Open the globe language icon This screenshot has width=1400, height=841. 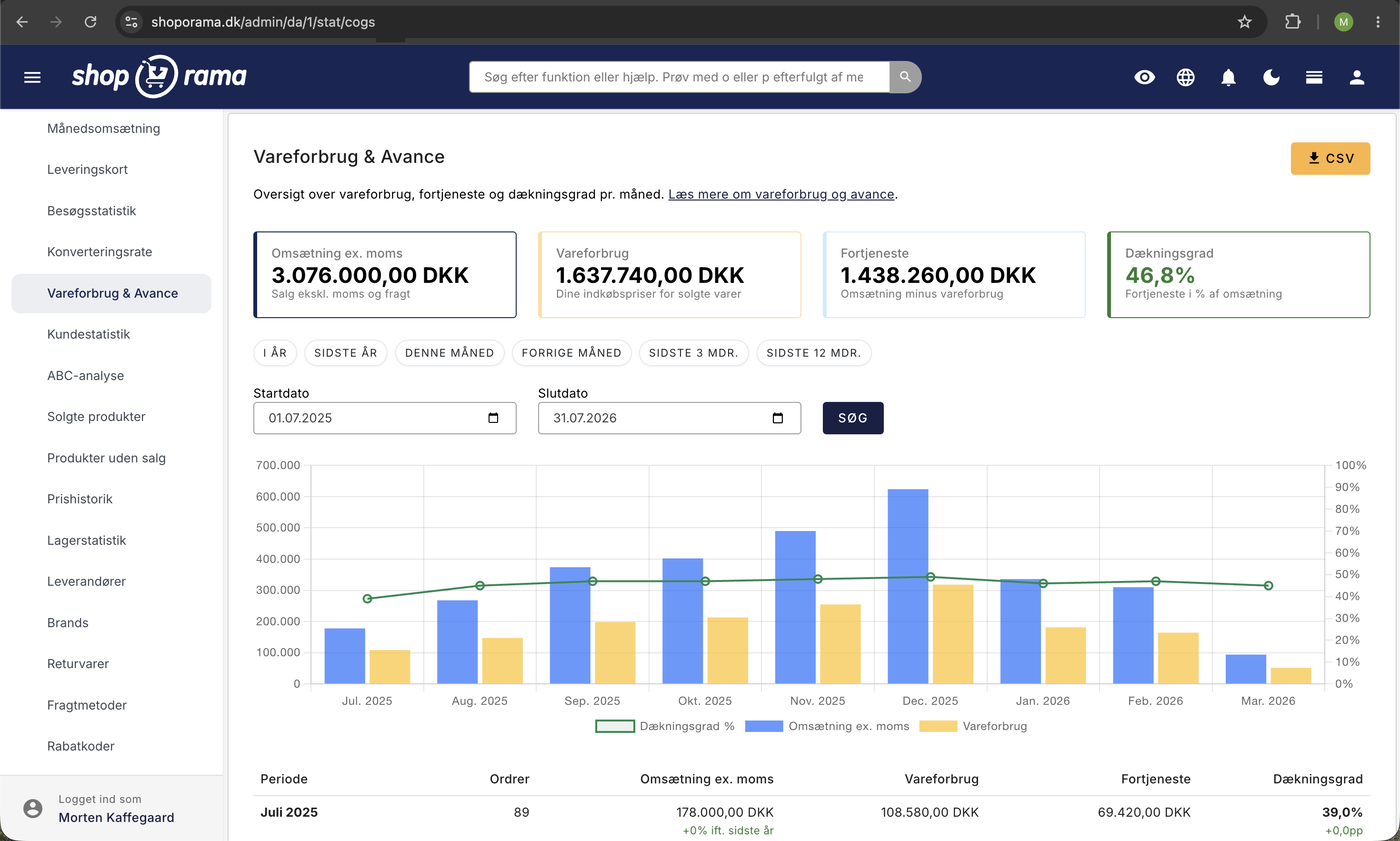coord(1186,77)
